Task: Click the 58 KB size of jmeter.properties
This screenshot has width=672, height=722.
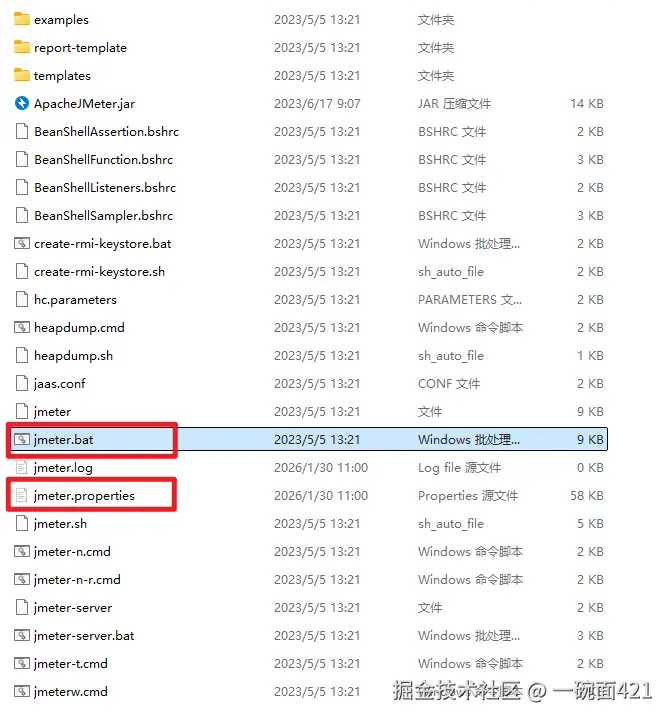Action: 587,496
